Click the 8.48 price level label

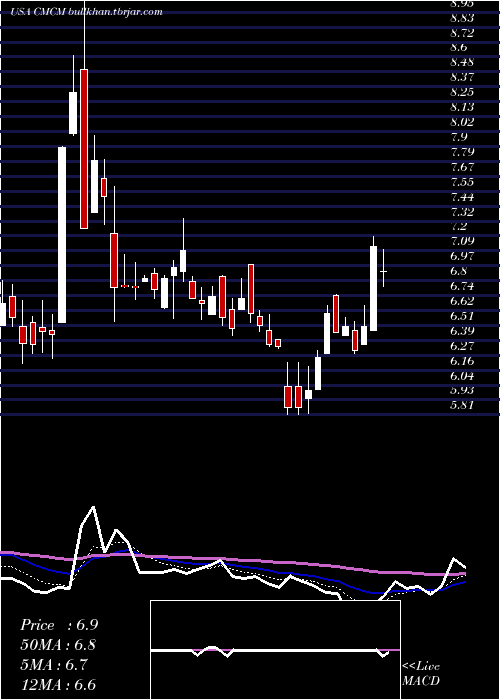point(462,62)
